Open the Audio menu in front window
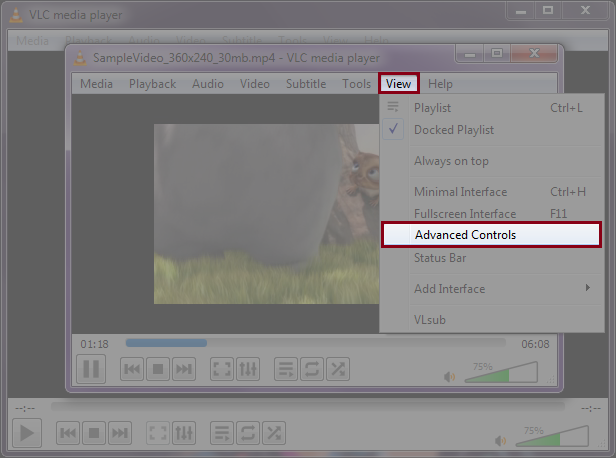The height and width of the screenshot is (458, 616). point(208,84)
